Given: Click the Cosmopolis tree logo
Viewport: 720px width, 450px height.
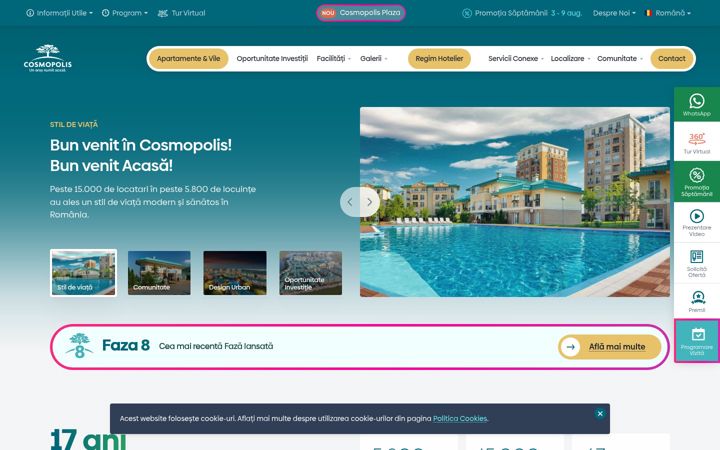Looking at the screenshot, I should point(48,58).
